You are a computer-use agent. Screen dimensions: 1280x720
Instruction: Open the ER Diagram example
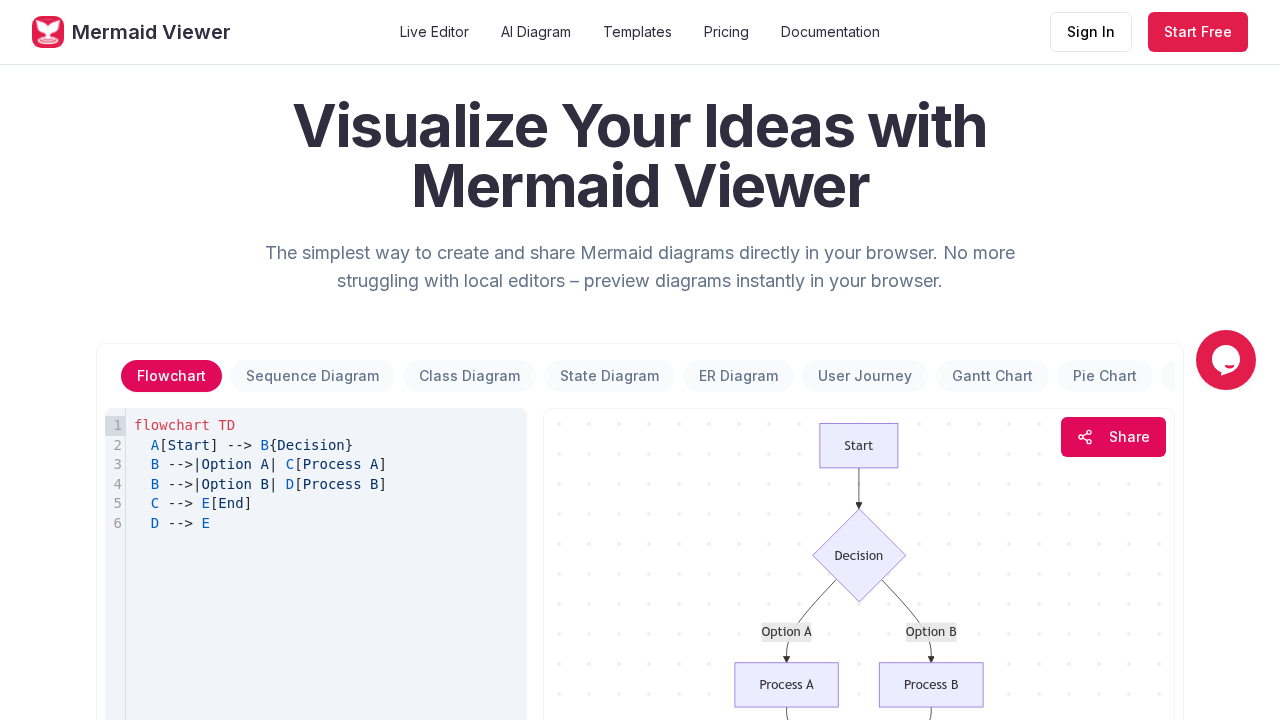(738, 377)
